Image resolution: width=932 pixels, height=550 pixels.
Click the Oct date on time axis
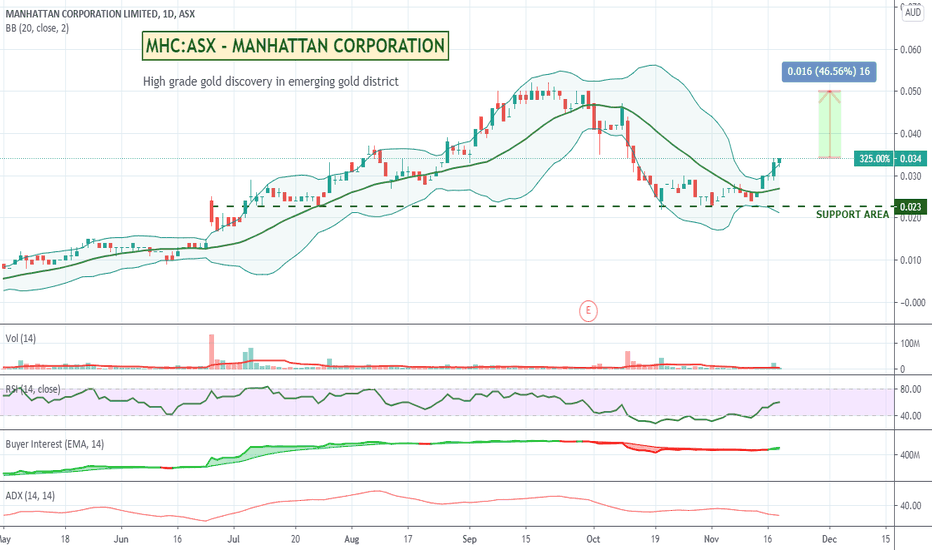593,539
